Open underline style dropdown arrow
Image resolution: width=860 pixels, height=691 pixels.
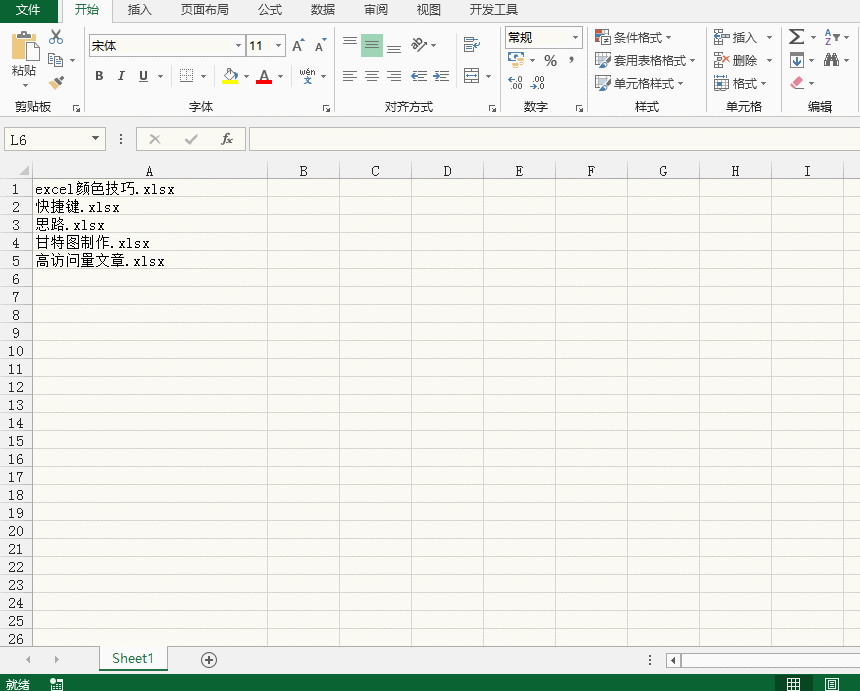pos(160,76)
